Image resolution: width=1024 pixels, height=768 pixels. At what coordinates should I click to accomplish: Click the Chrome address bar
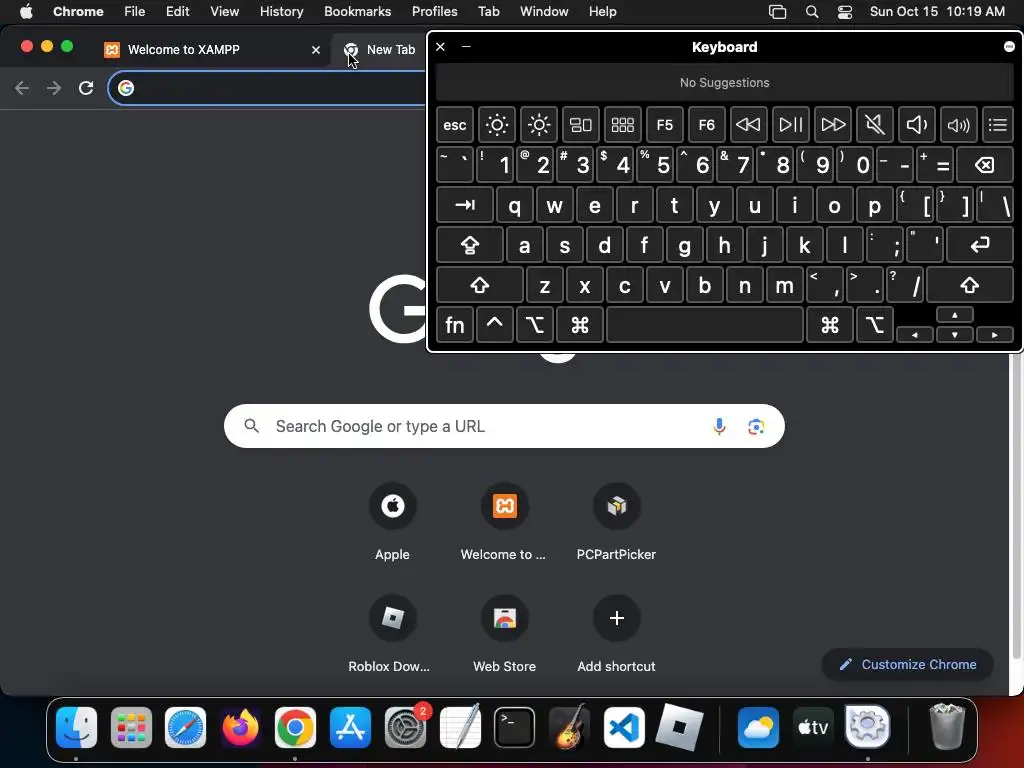point(268,88)
